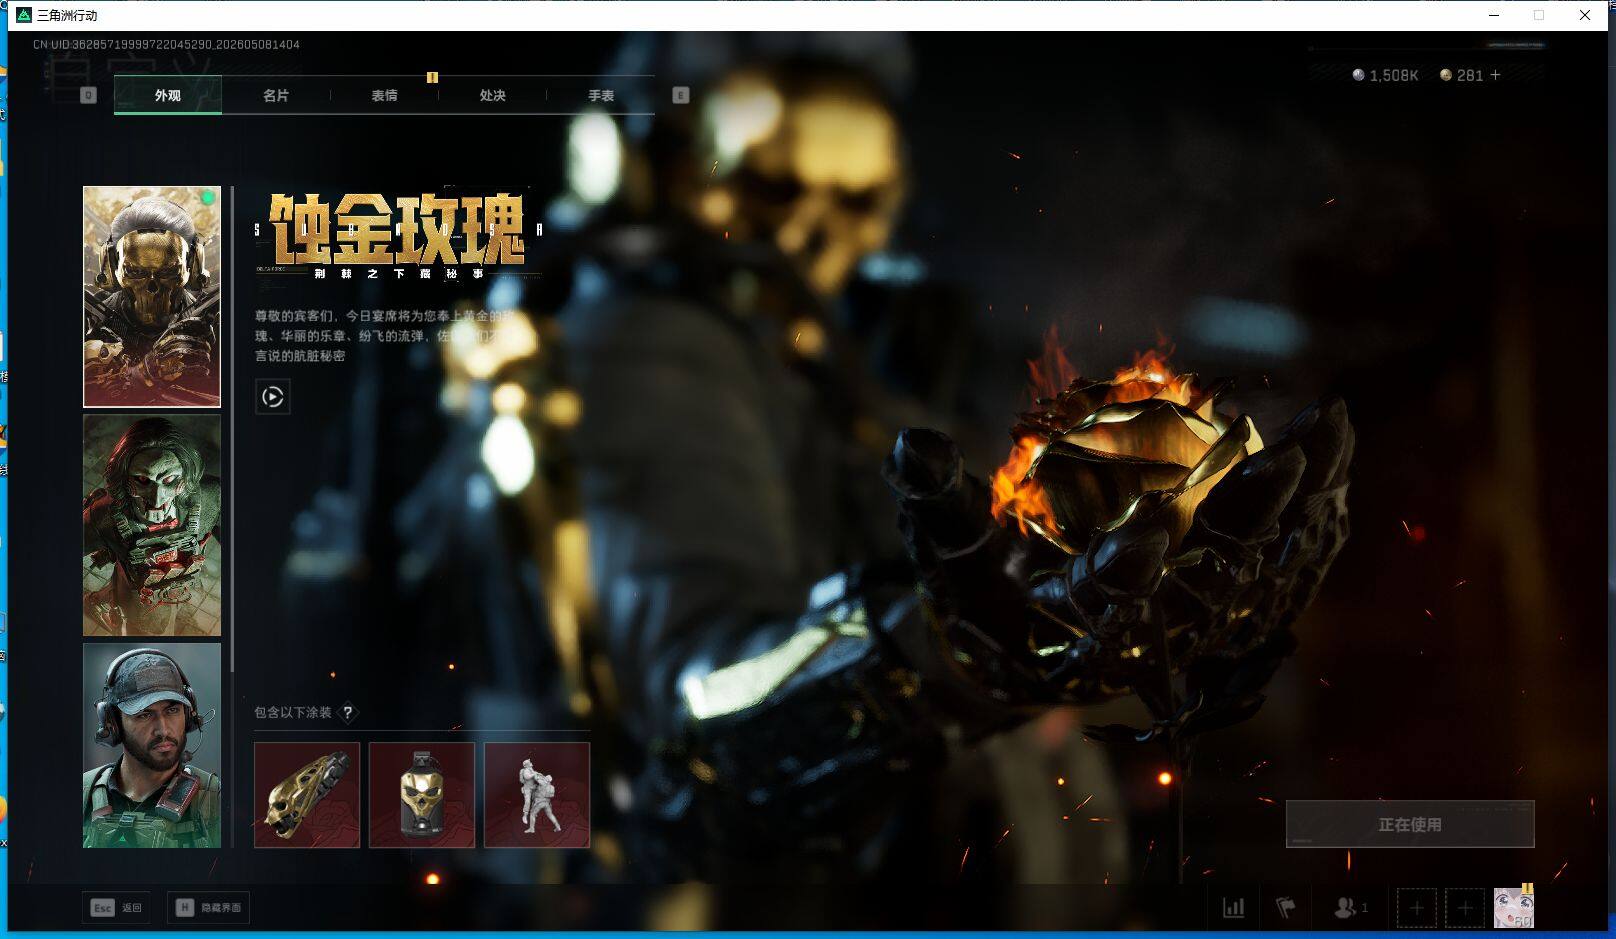View the execution animation figure item

537,795
